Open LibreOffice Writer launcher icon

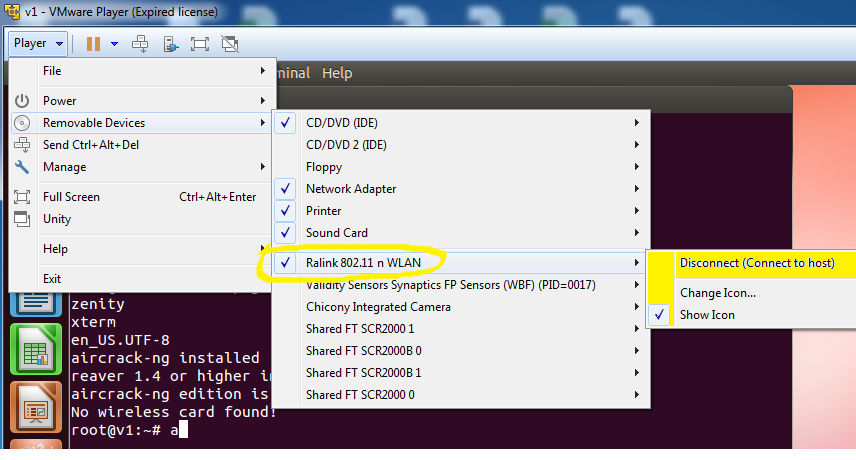(x=36, y=304)
